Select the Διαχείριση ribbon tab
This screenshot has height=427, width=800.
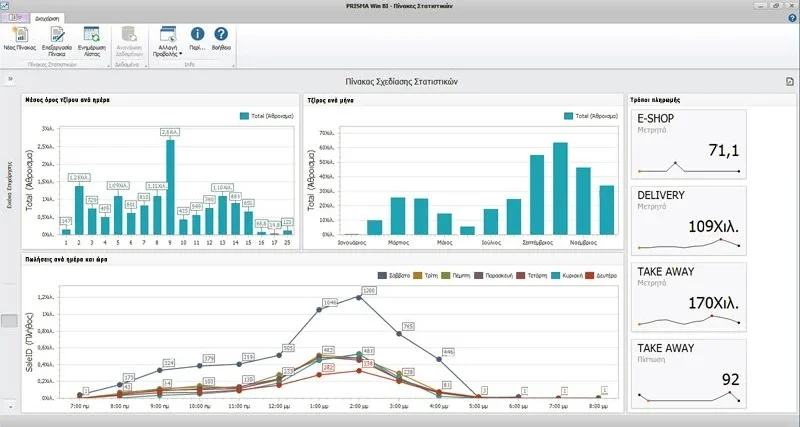pyautogui.click(x=47, y=18)
